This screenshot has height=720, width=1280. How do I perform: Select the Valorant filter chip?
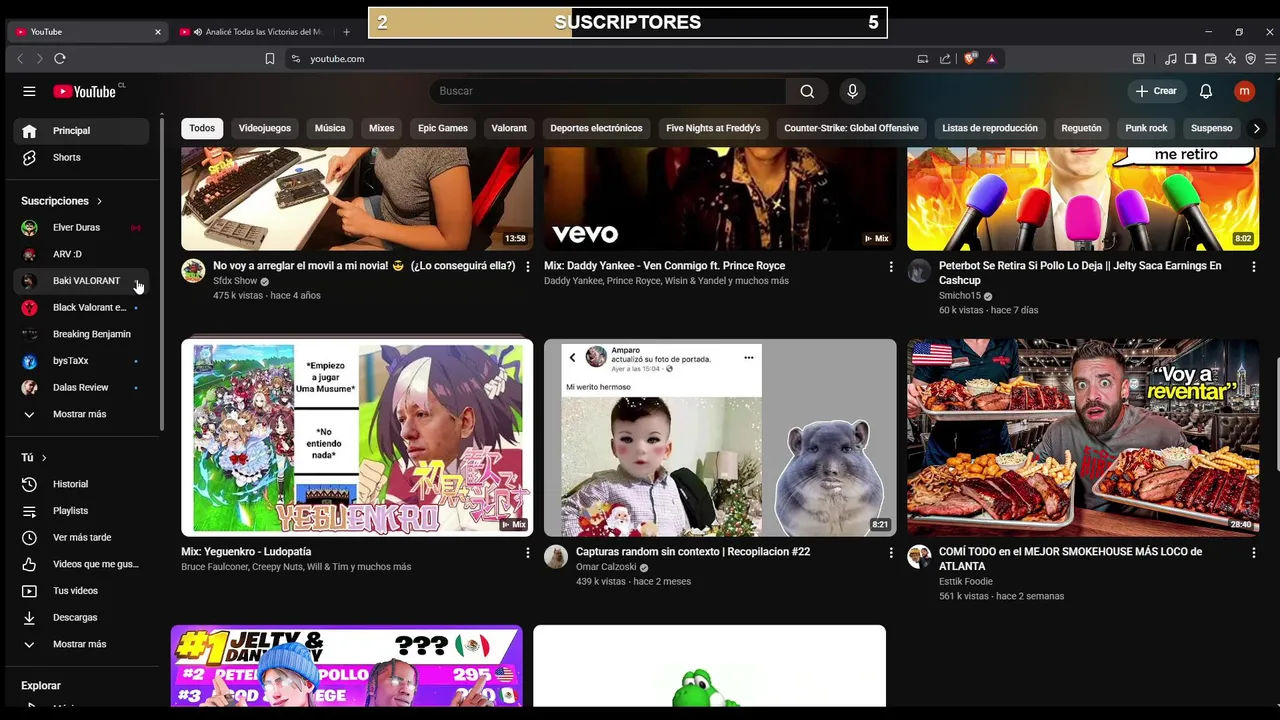(x=509, y=128)
